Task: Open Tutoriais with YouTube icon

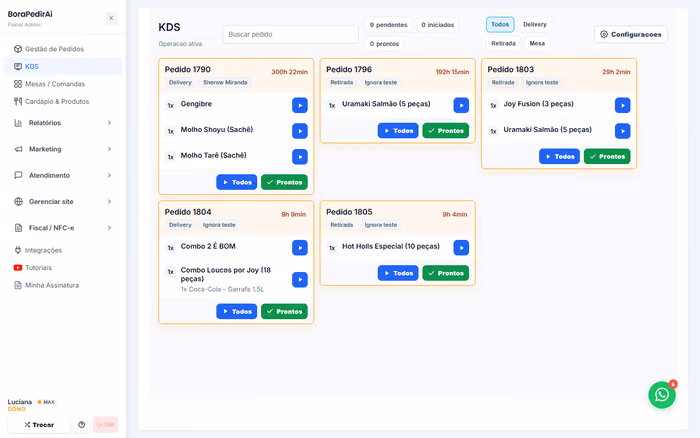Action: (x=62, y=267)
